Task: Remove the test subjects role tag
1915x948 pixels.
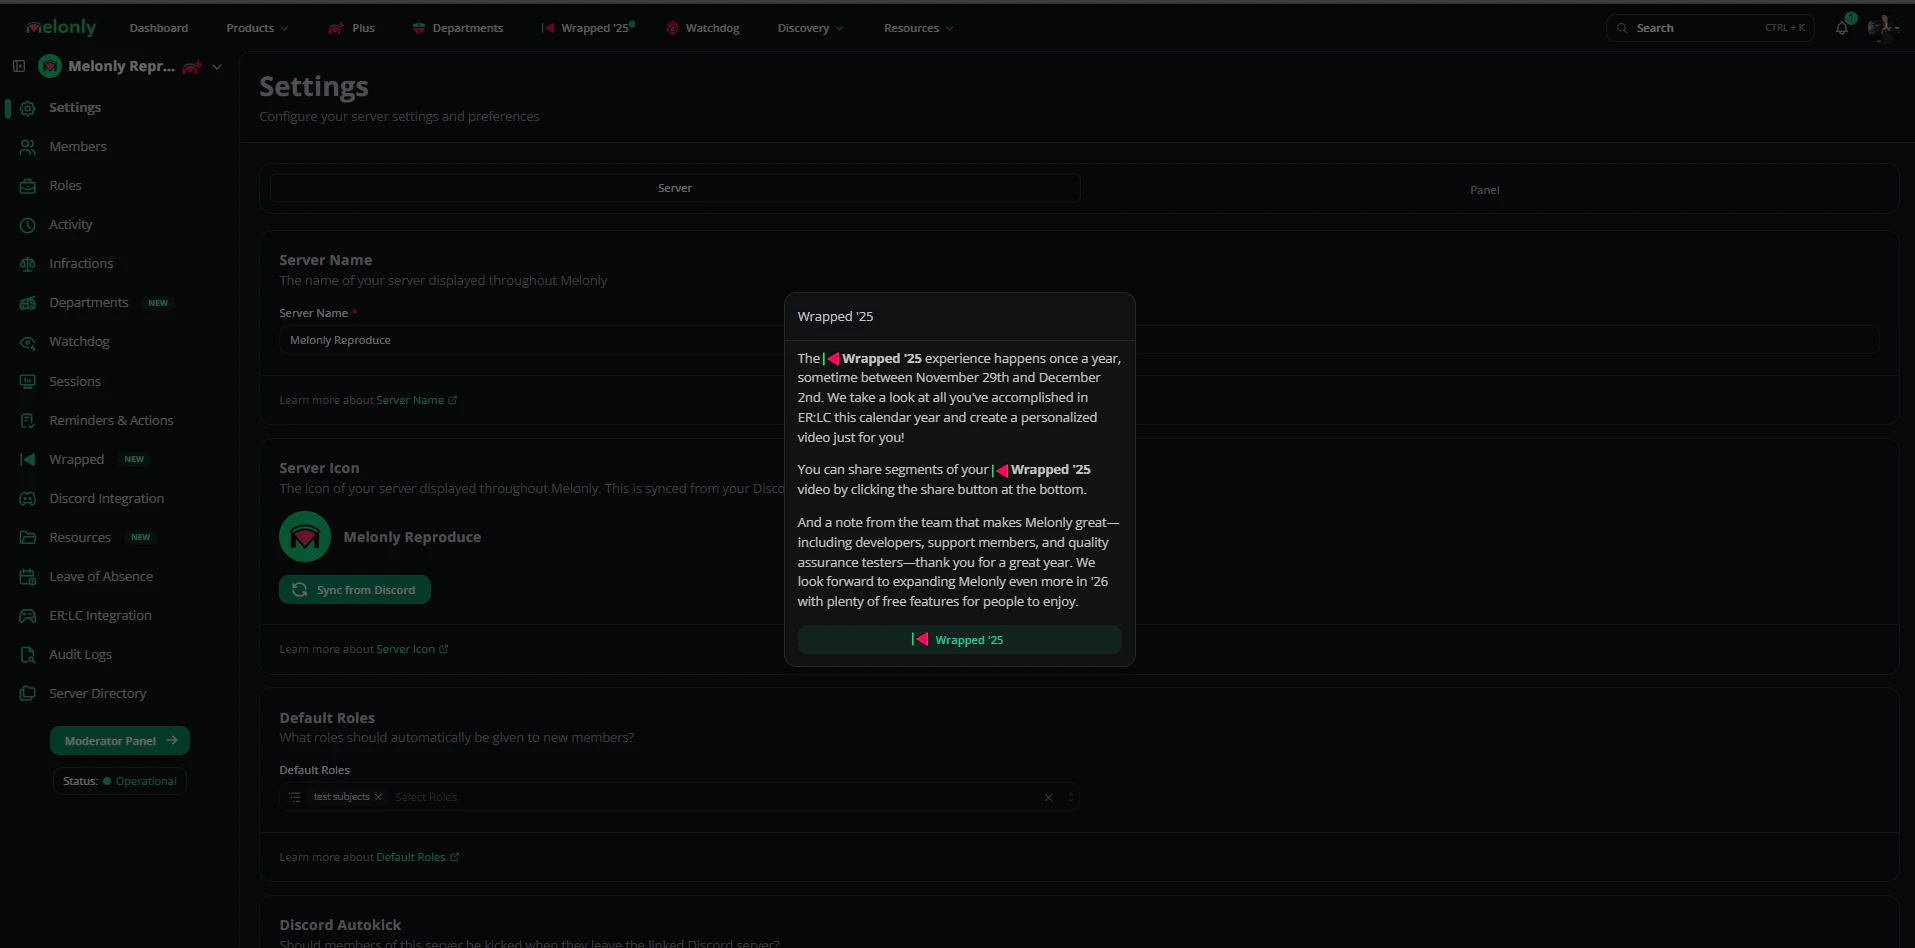Action: [378, 797]
